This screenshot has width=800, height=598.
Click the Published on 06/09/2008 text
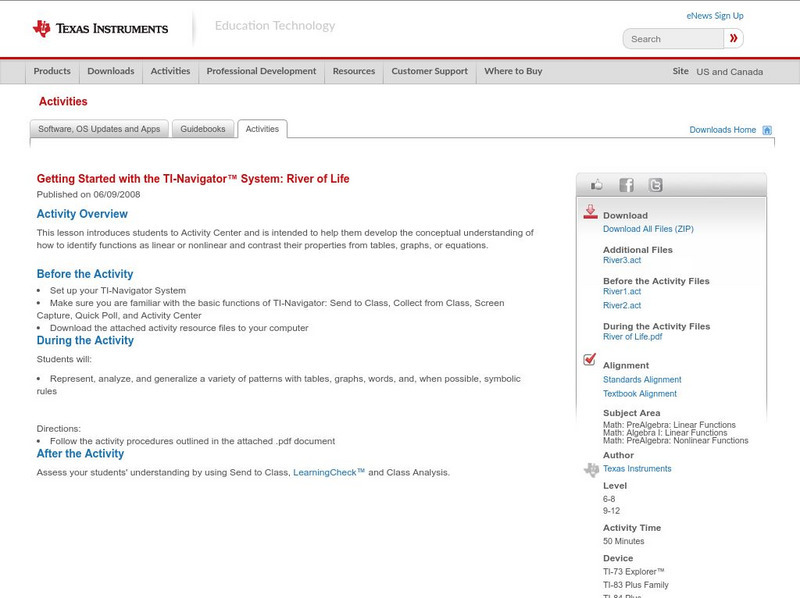(88, 194)
